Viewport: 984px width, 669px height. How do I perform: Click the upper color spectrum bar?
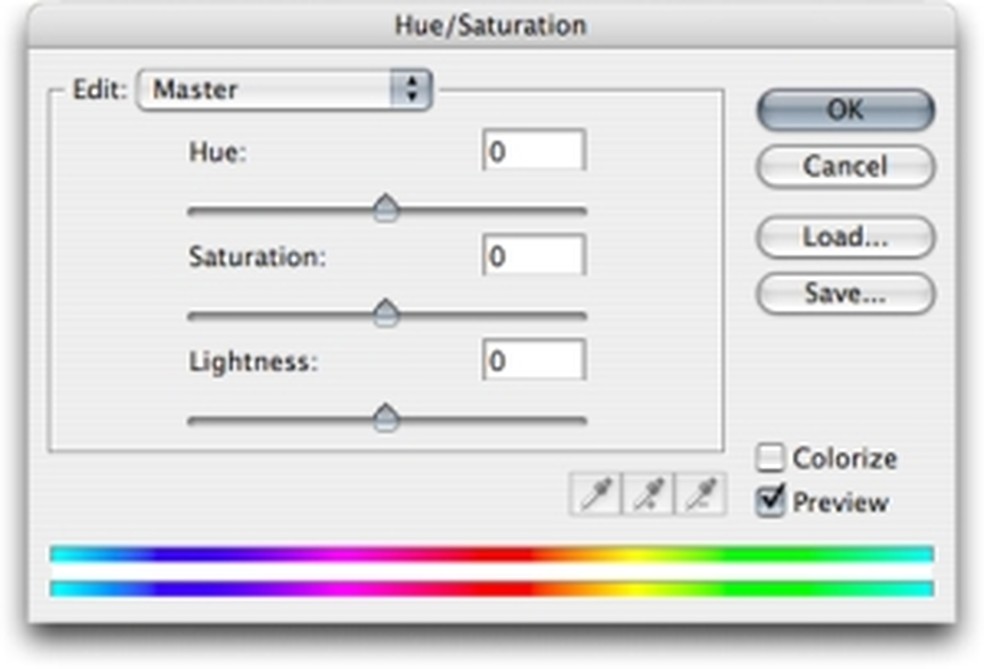point(490,552)
